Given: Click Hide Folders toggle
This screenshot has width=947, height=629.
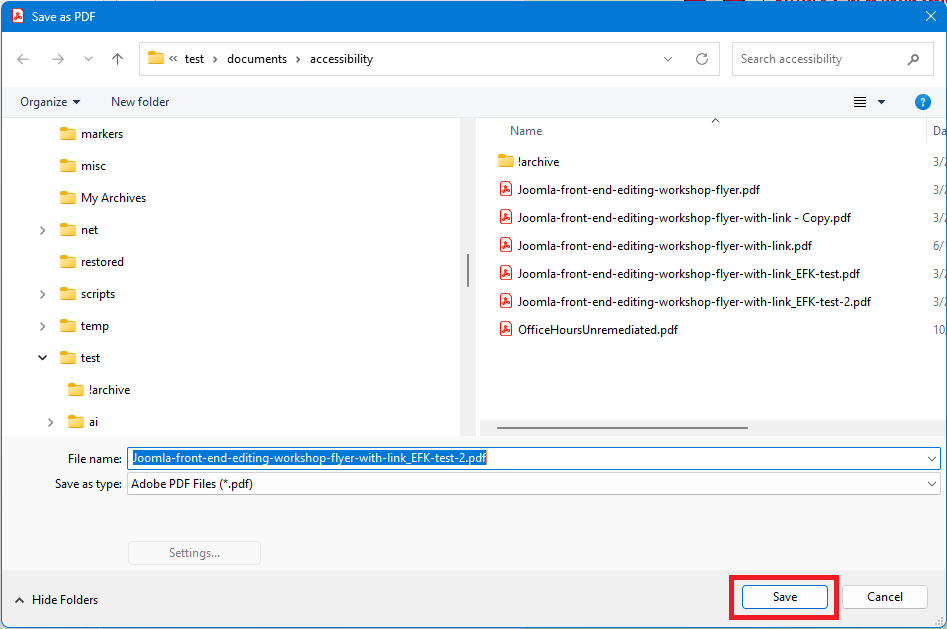Looking at the screenshot, I should [x=56, y=600].
